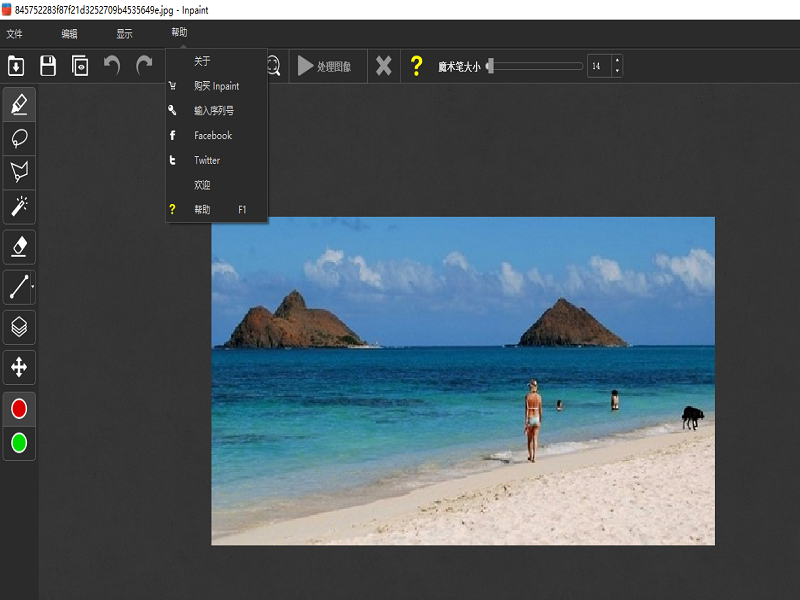Screen dimensions: 800x600
Task: Increase magic pen size with up arrow
Action: pyautogui.click(x=617, y=61)
